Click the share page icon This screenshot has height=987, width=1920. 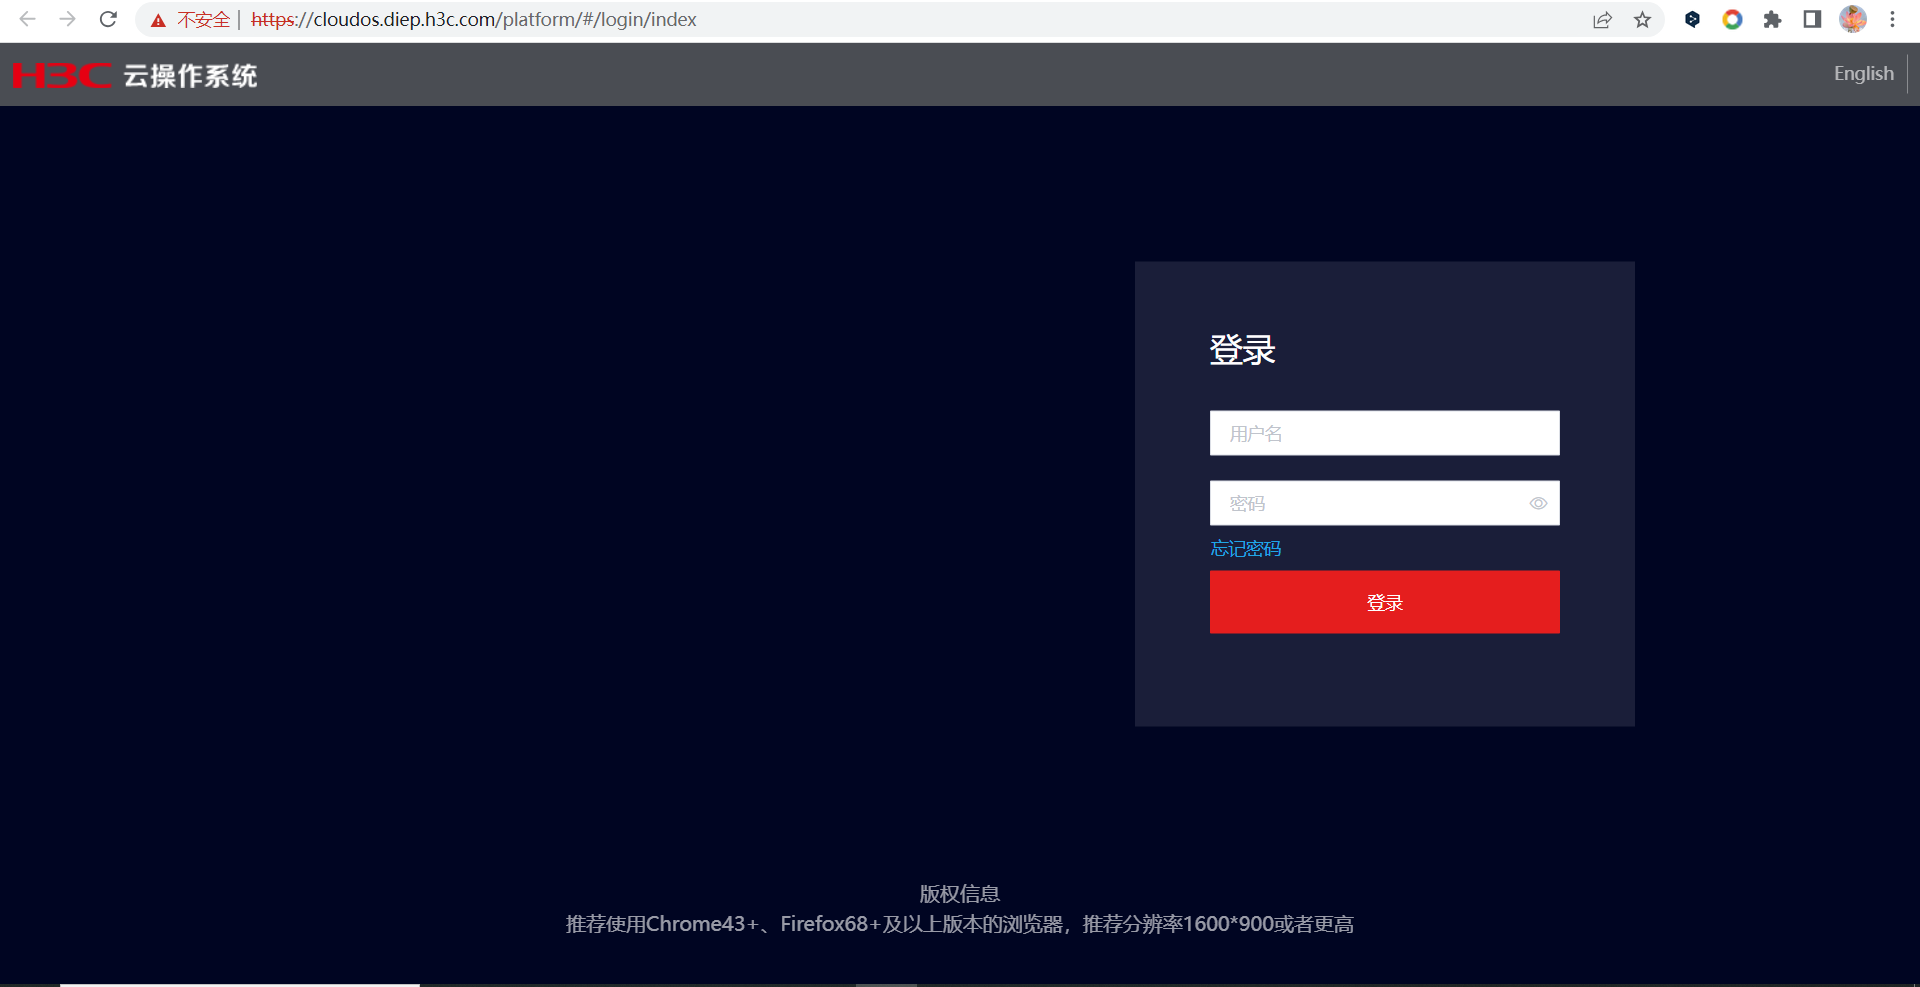pos(1602,19)
